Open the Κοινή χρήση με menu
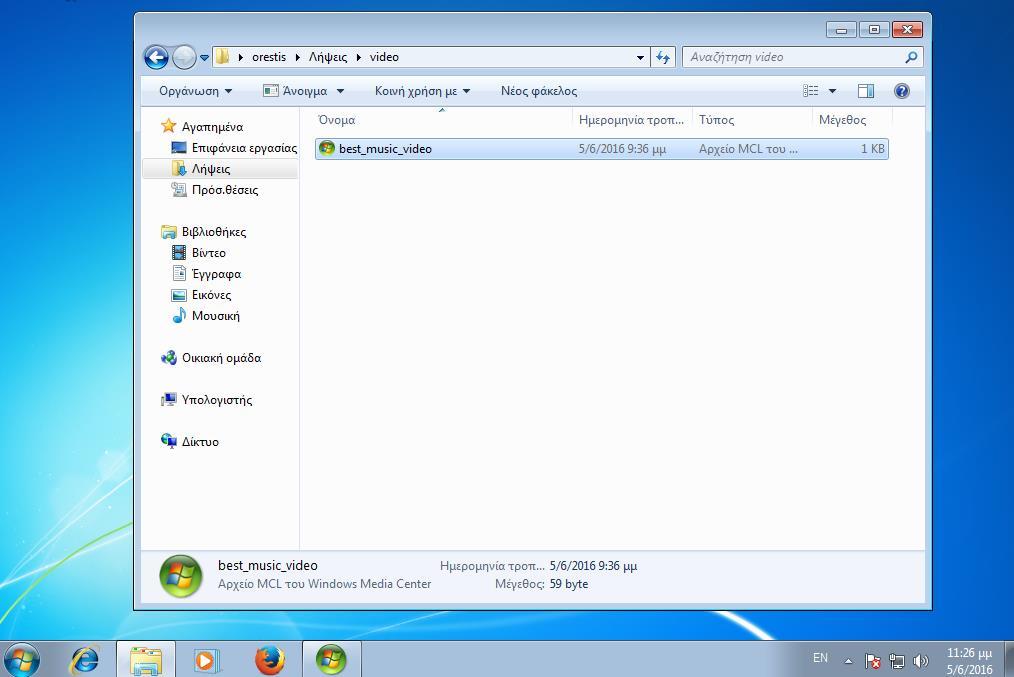 (422, 91)
